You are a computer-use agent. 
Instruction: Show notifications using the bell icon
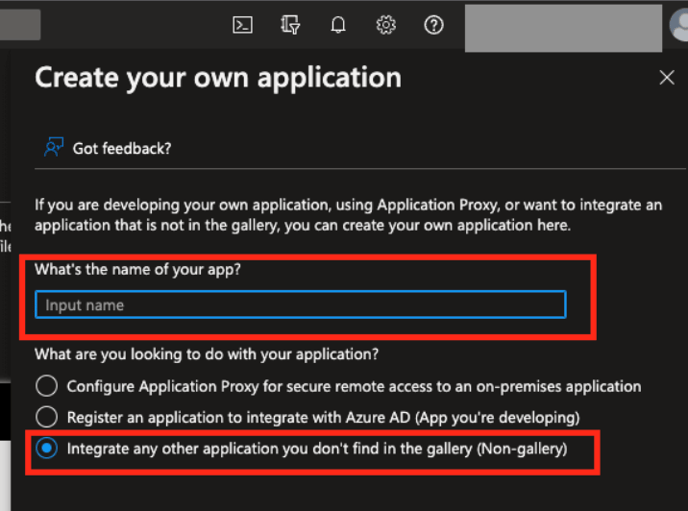(338, 26)
